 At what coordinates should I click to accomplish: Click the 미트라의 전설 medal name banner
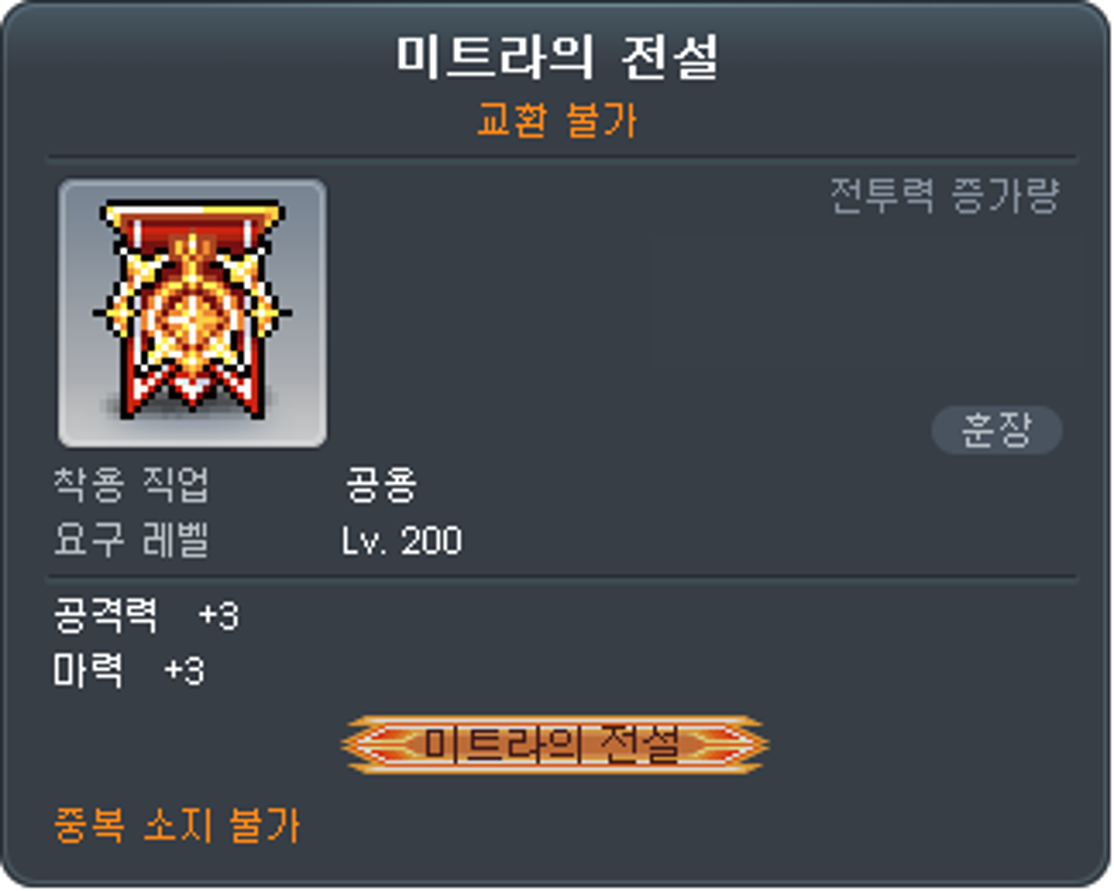click(555, 744)
